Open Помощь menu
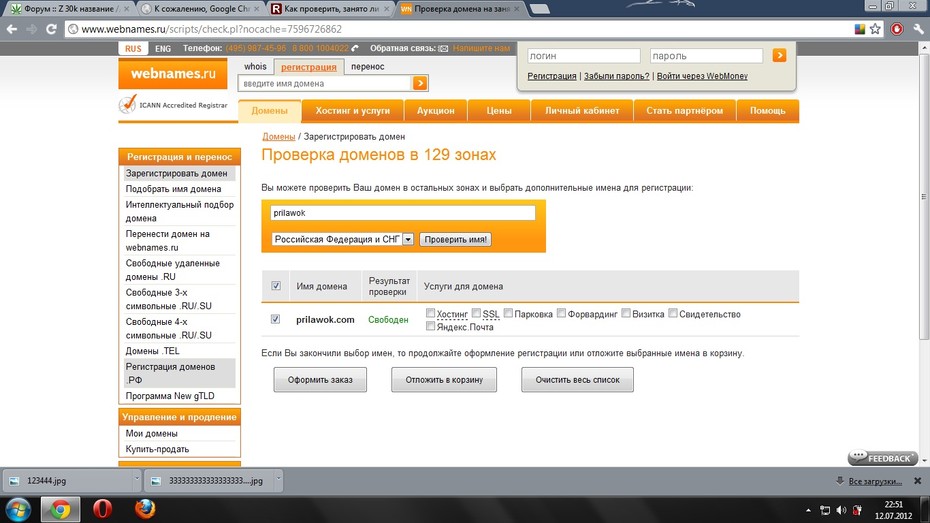 coord(767,111)
